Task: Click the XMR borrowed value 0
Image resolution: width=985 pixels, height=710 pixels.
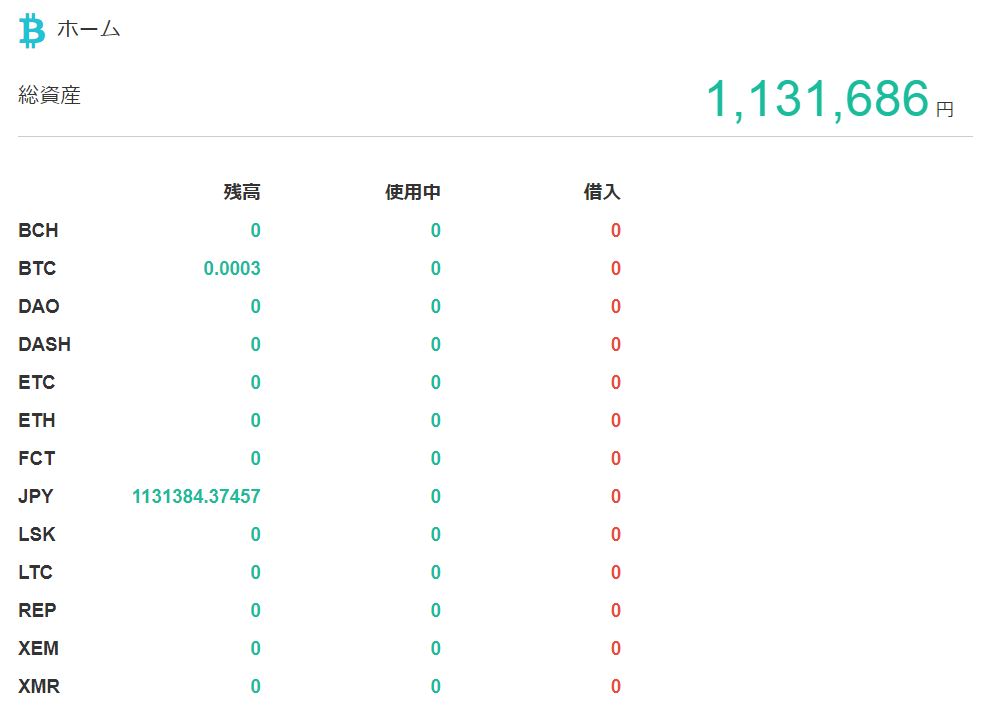Action: point(616,686)
